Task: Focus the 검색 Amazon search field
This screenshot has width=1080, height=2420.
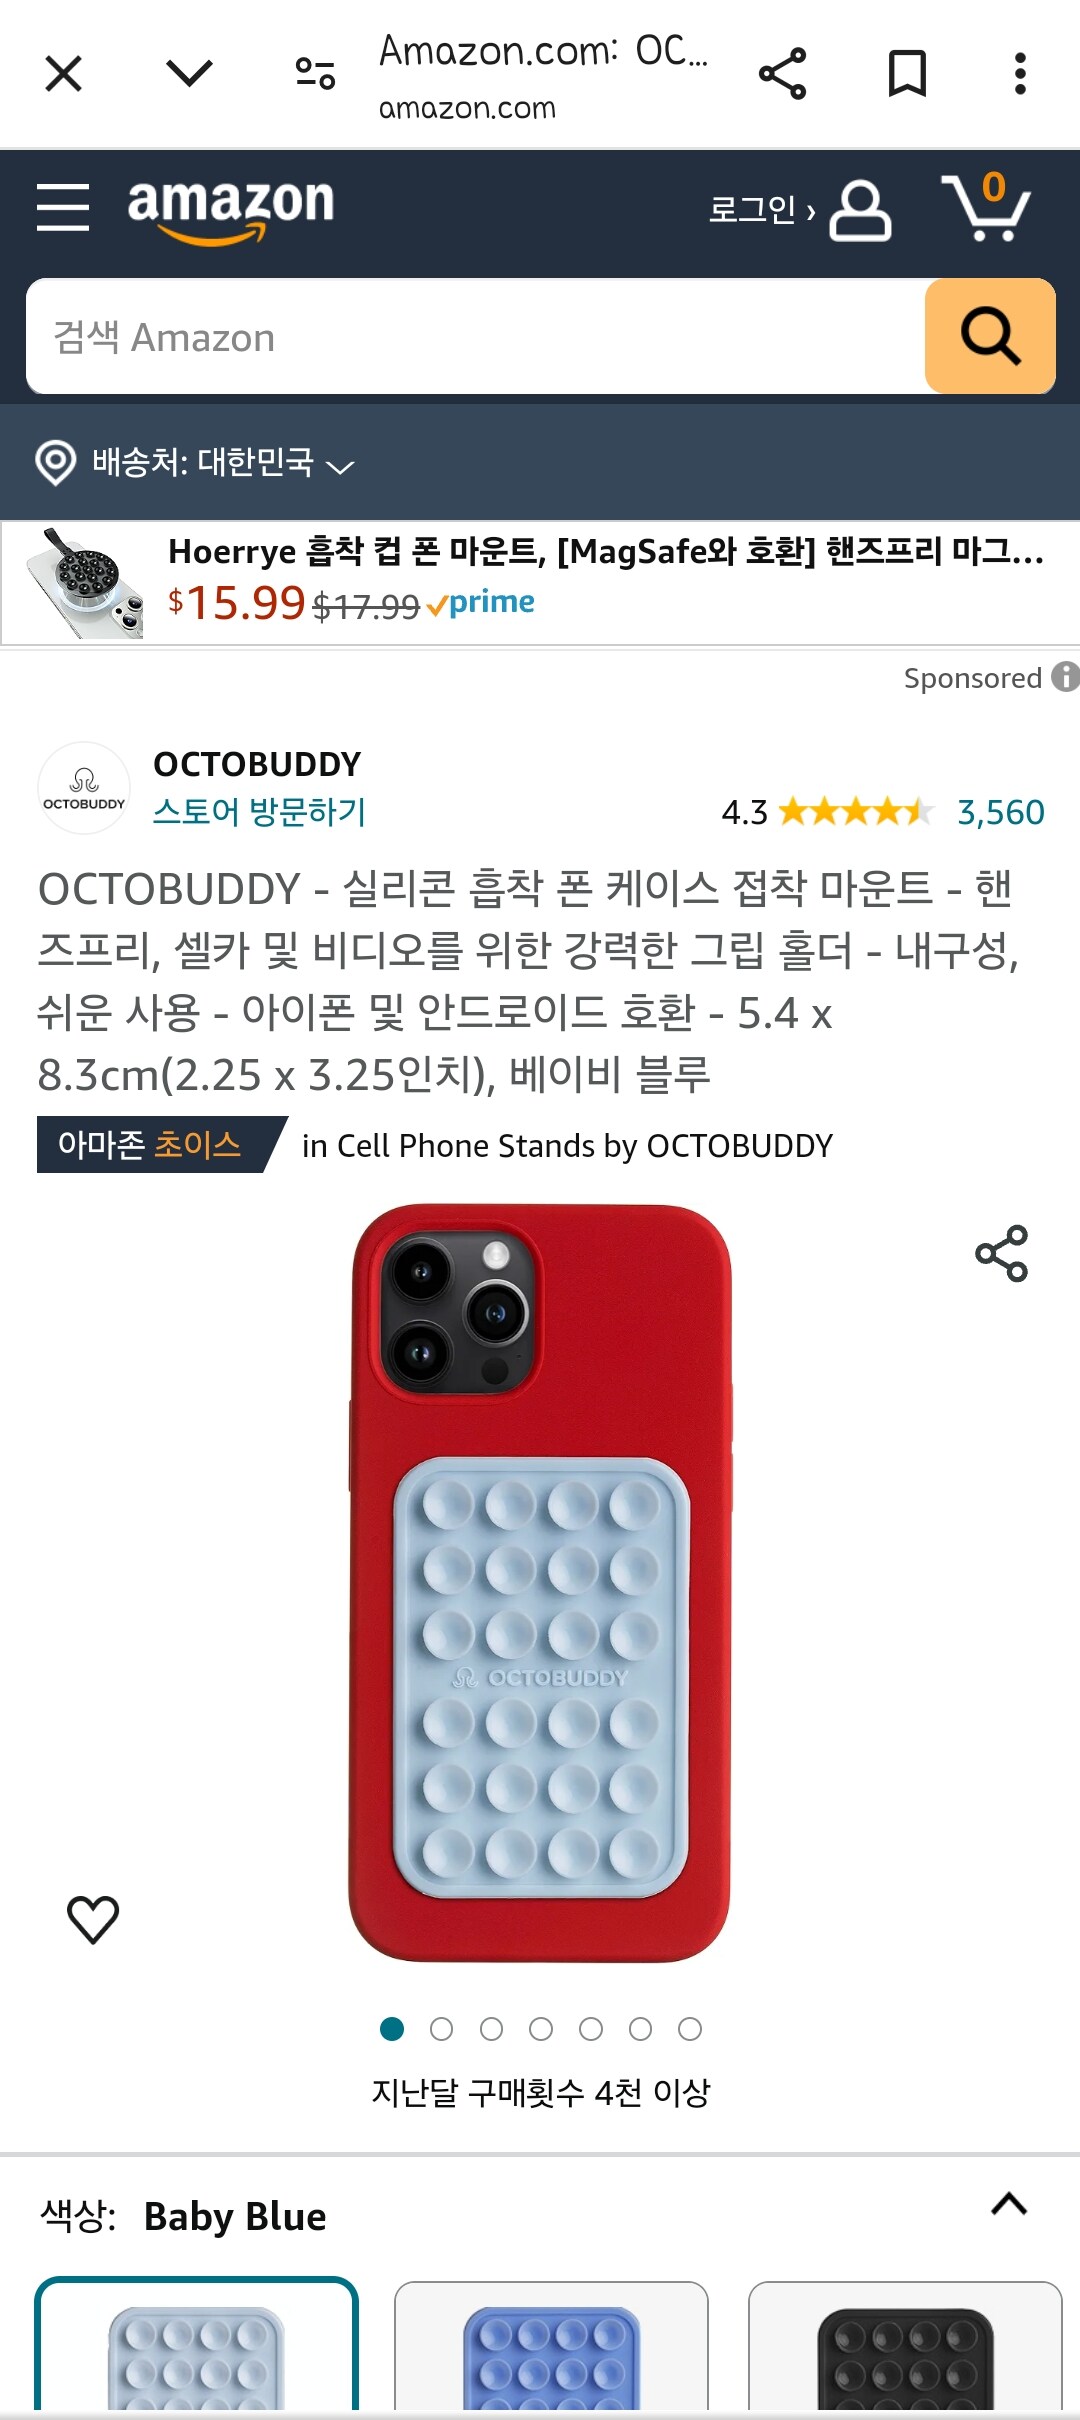Action: pyautogui.click(x=476, y=337)
